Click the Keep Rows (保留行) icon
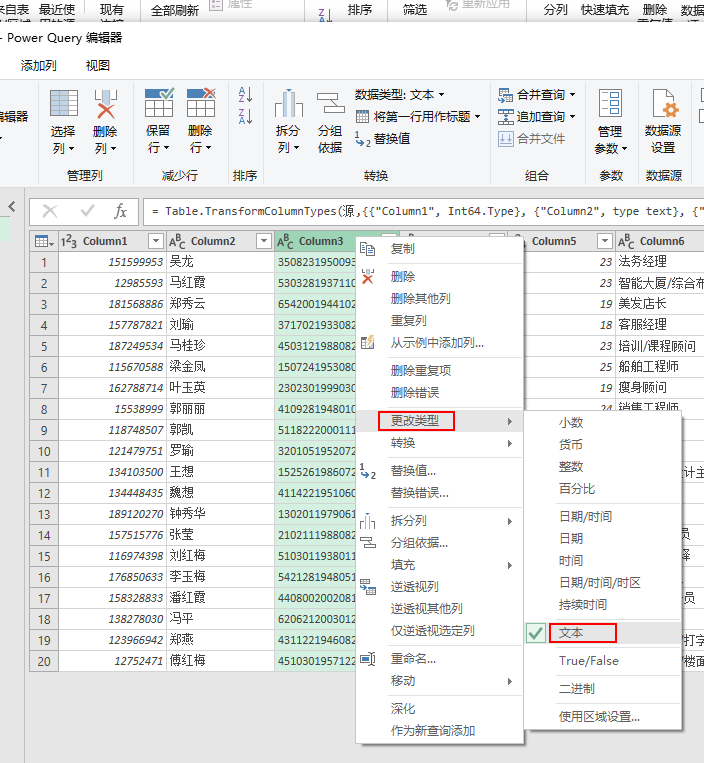The width and height of the screenshot is (704, 763). coord(159,102)
